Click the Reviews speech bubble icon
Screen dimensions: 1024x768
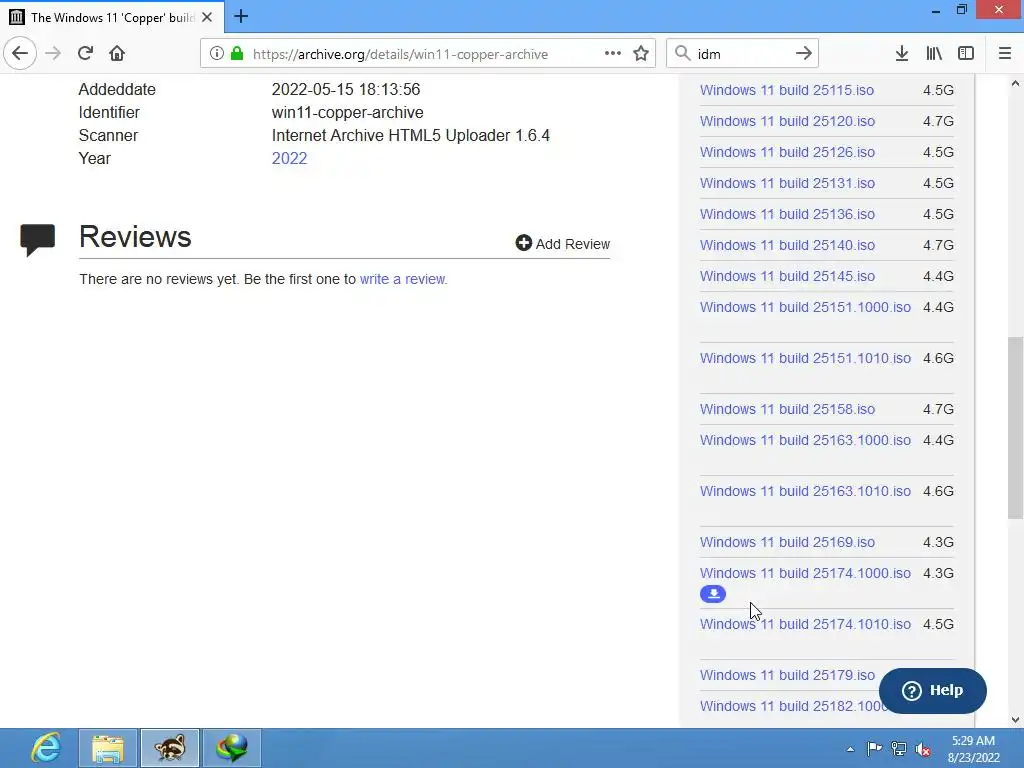(37, 240)
